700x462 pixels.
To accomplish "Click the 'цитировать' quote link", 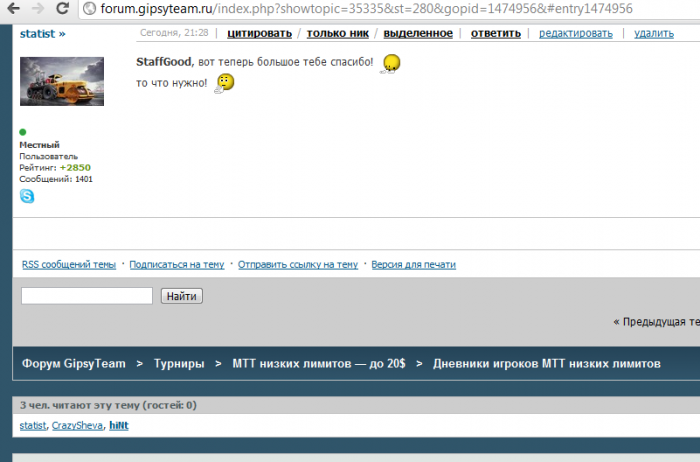I will (x=259, y=33).
